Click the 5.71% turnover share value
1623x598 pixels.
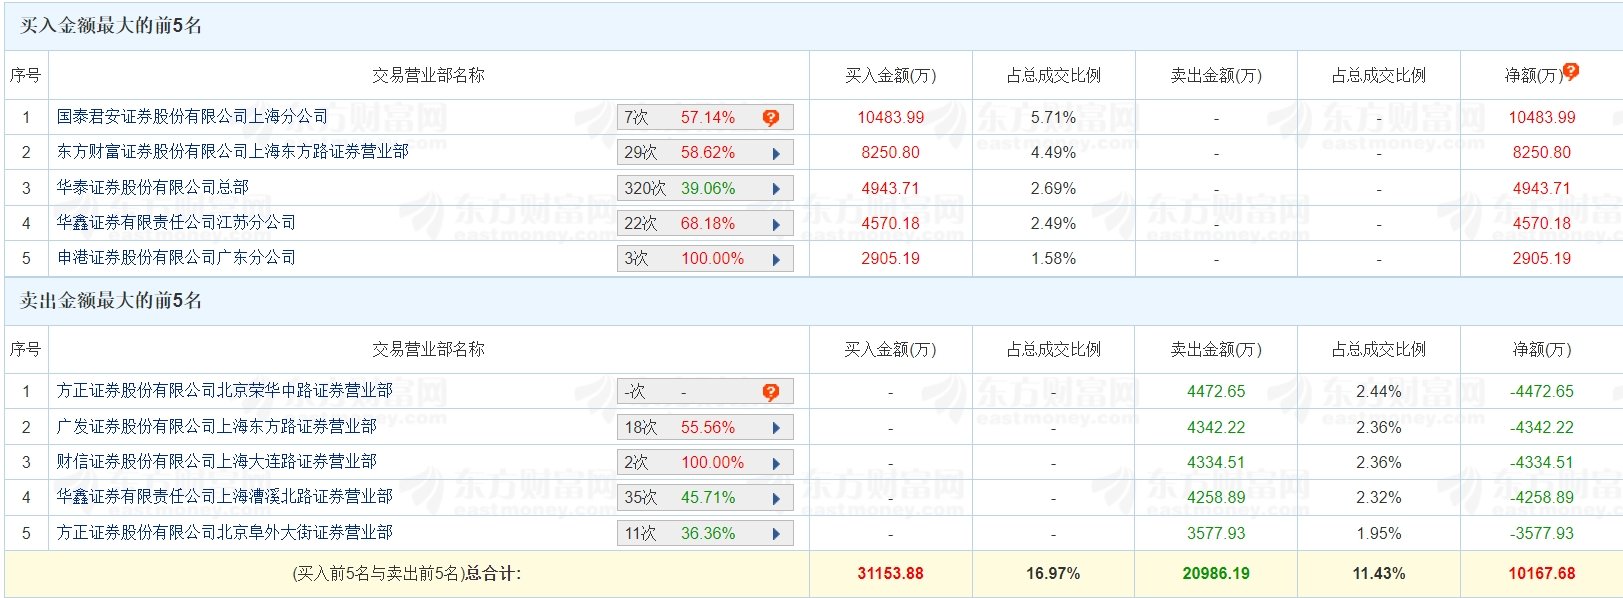[x=1053, y=118]
